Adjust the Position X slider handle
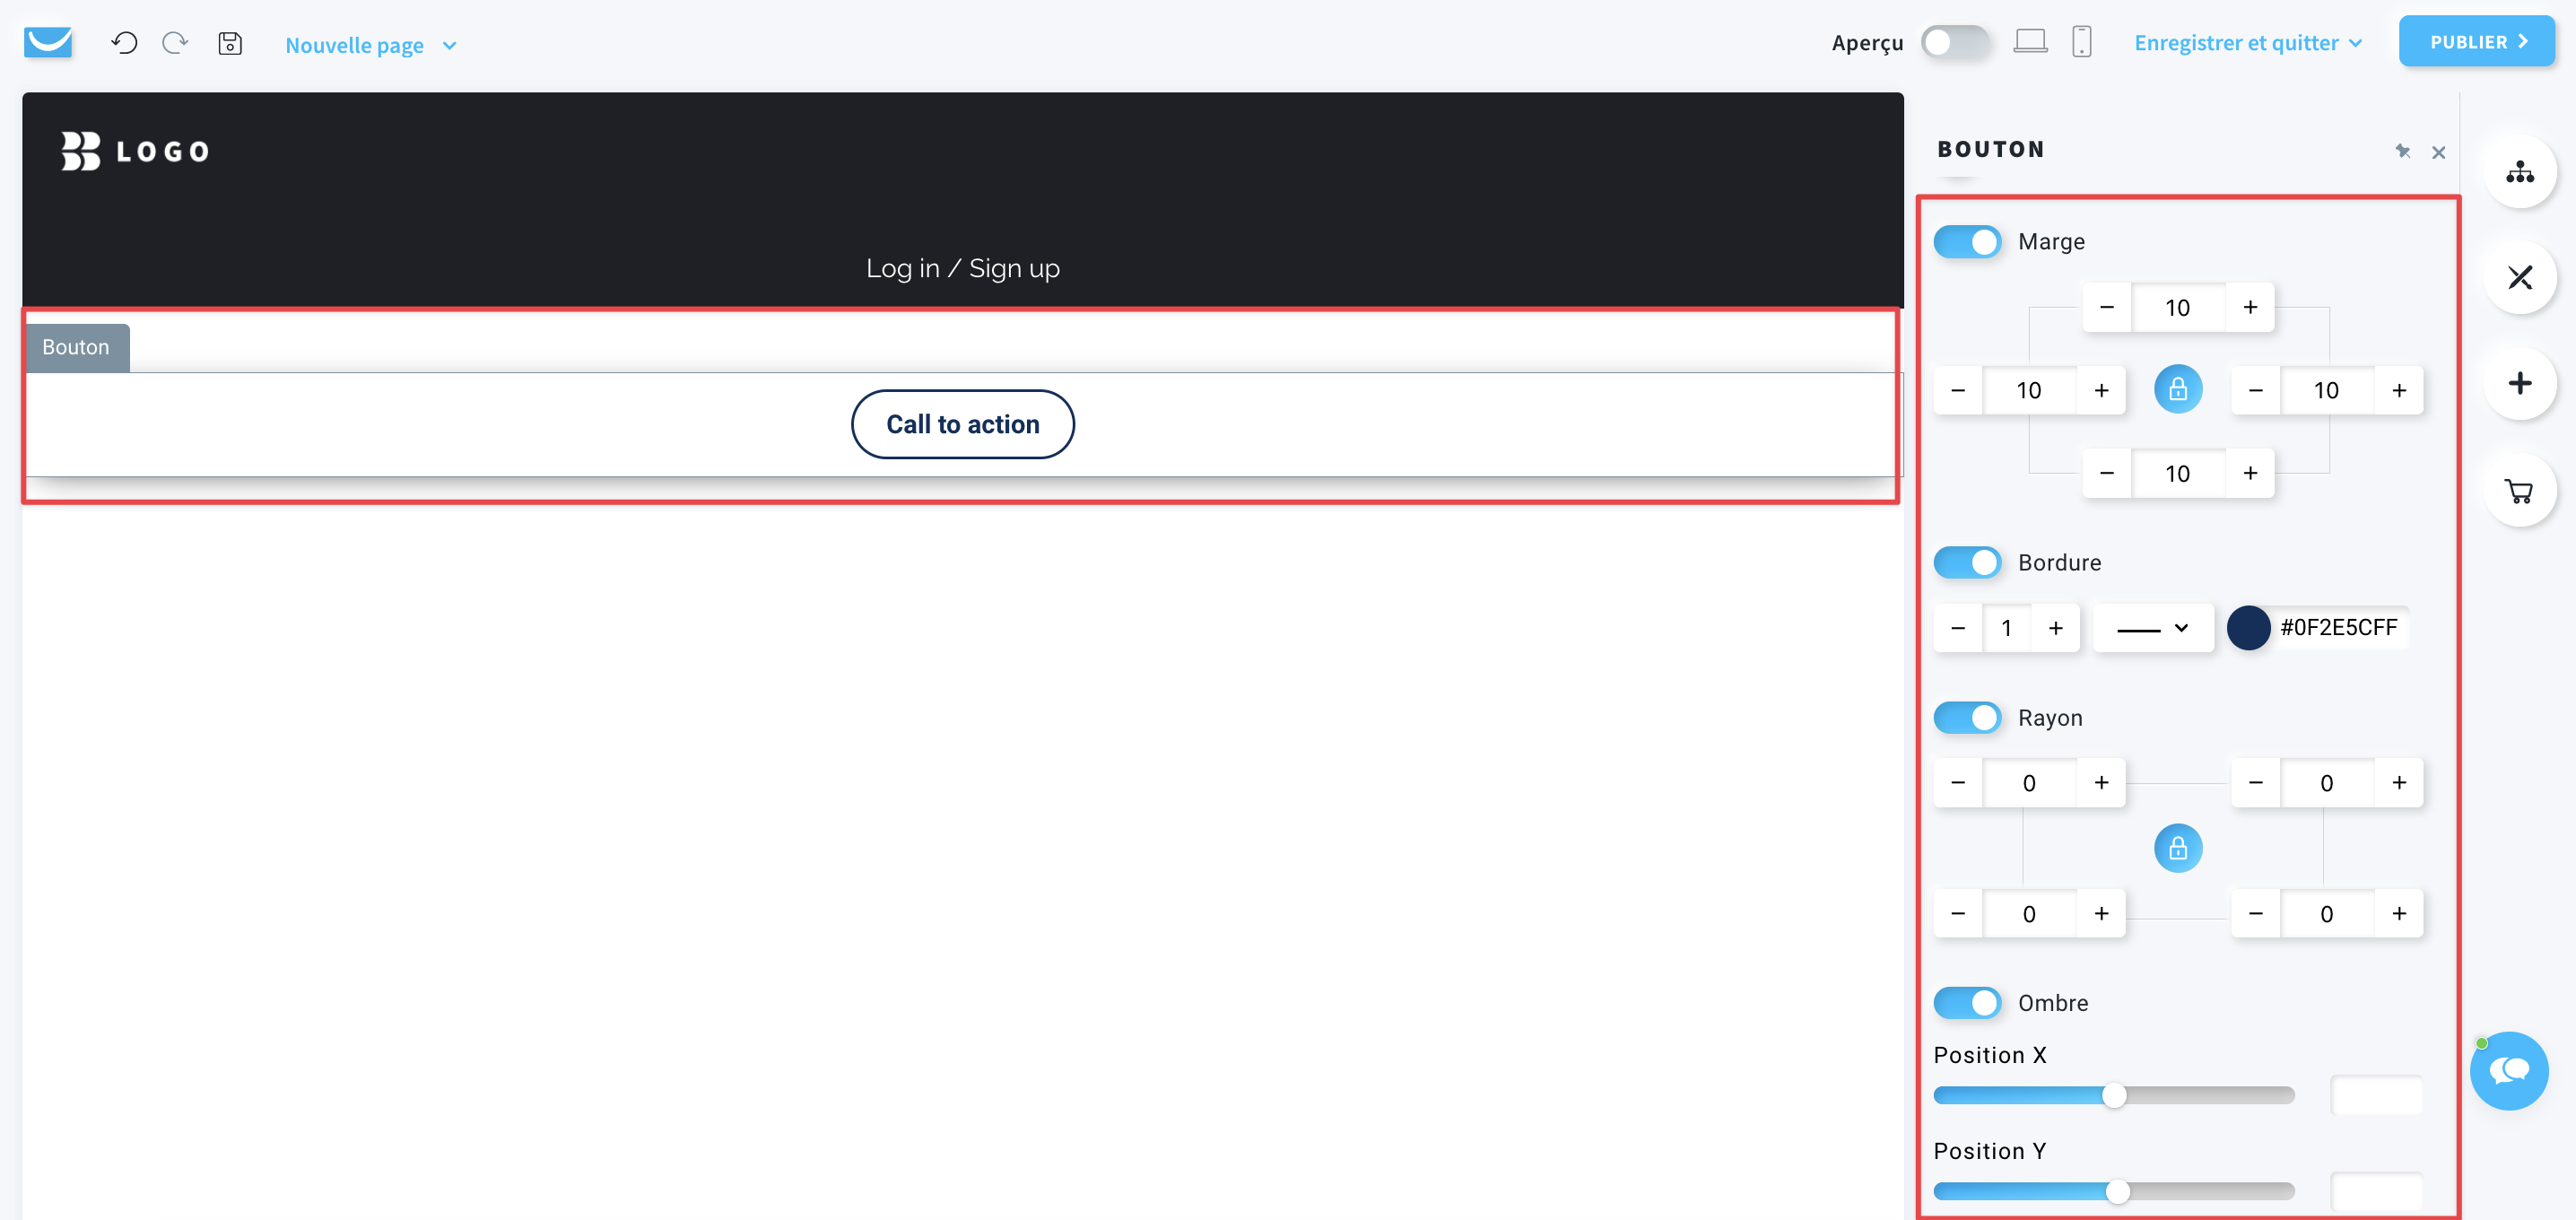 click(2113, 1096)
